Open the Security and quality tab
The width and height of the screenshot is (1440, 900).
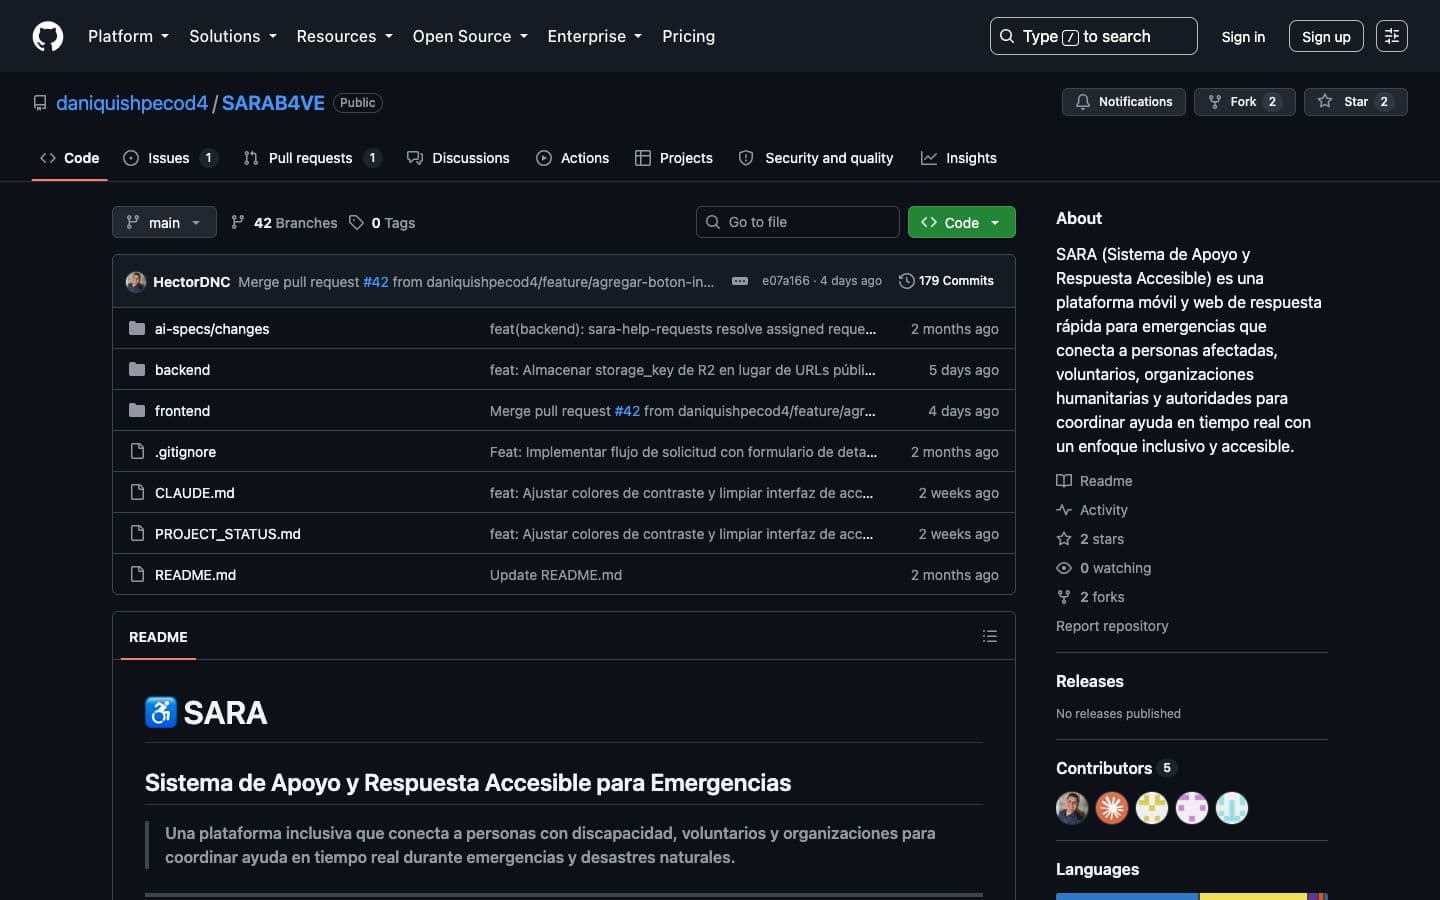pyautogui.click(x=816, y=158)
